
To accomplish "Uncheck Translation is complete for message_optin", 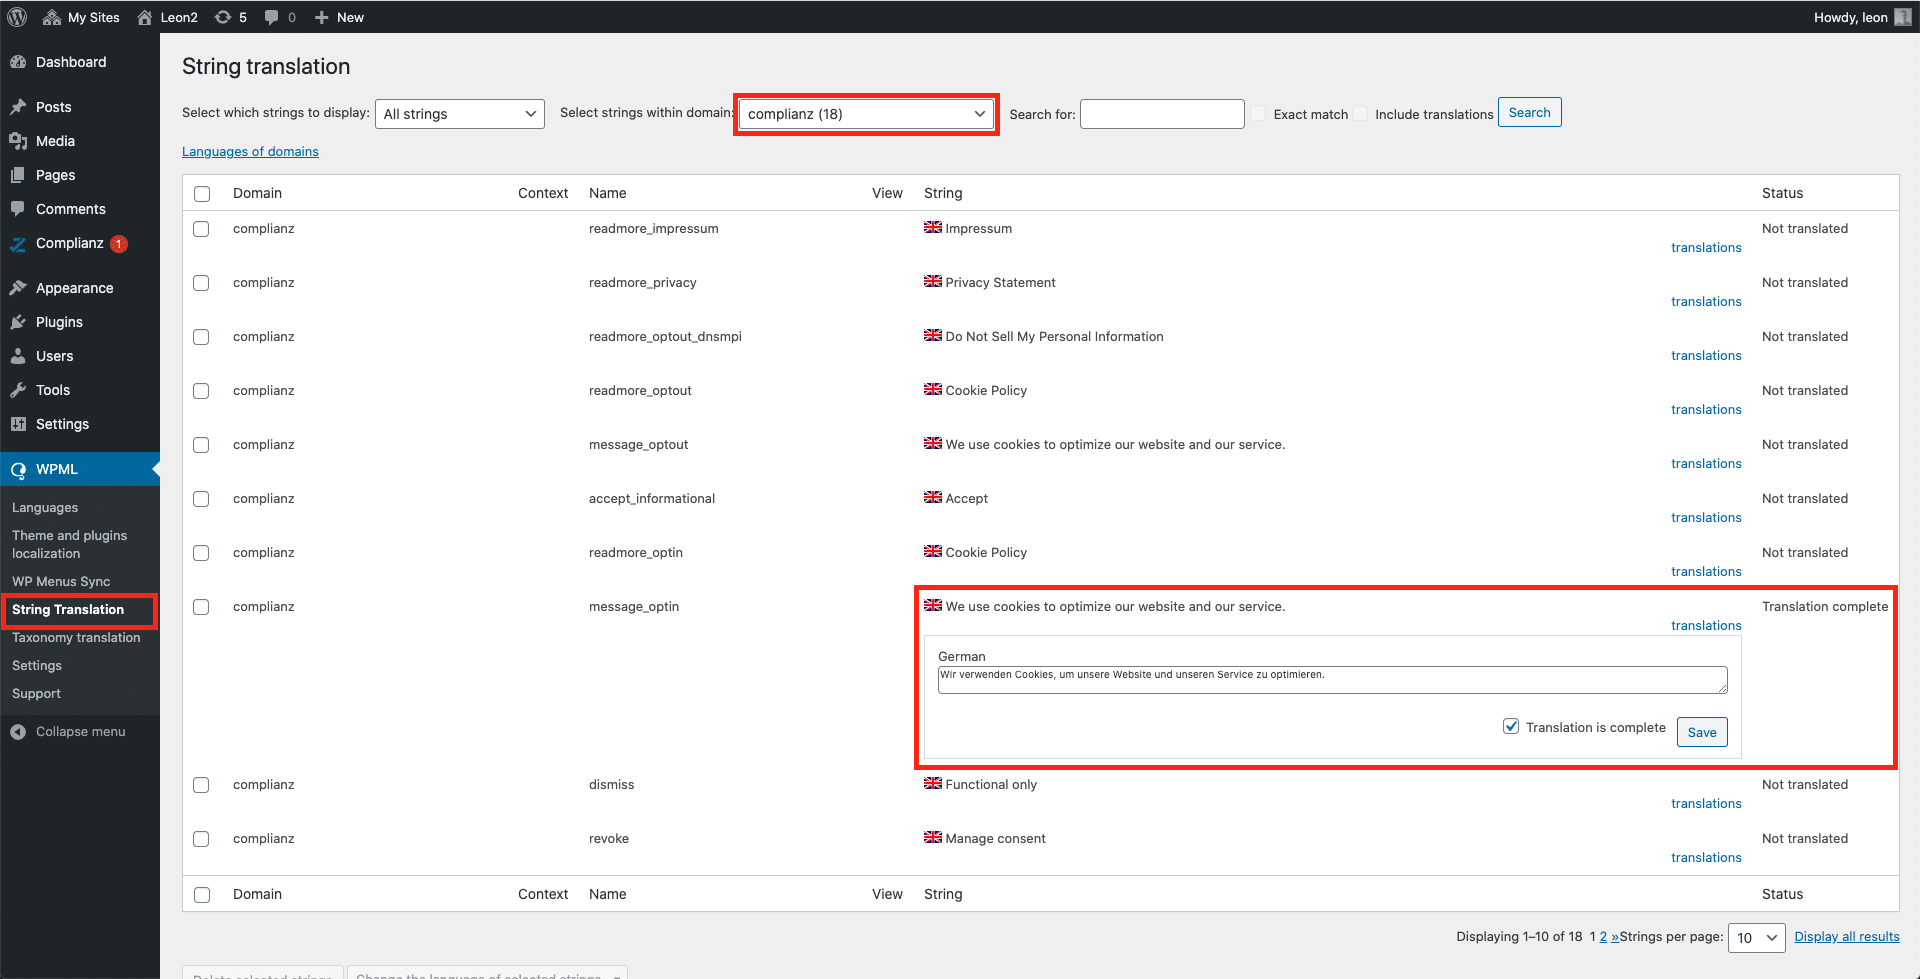I will click(1511, 726).
